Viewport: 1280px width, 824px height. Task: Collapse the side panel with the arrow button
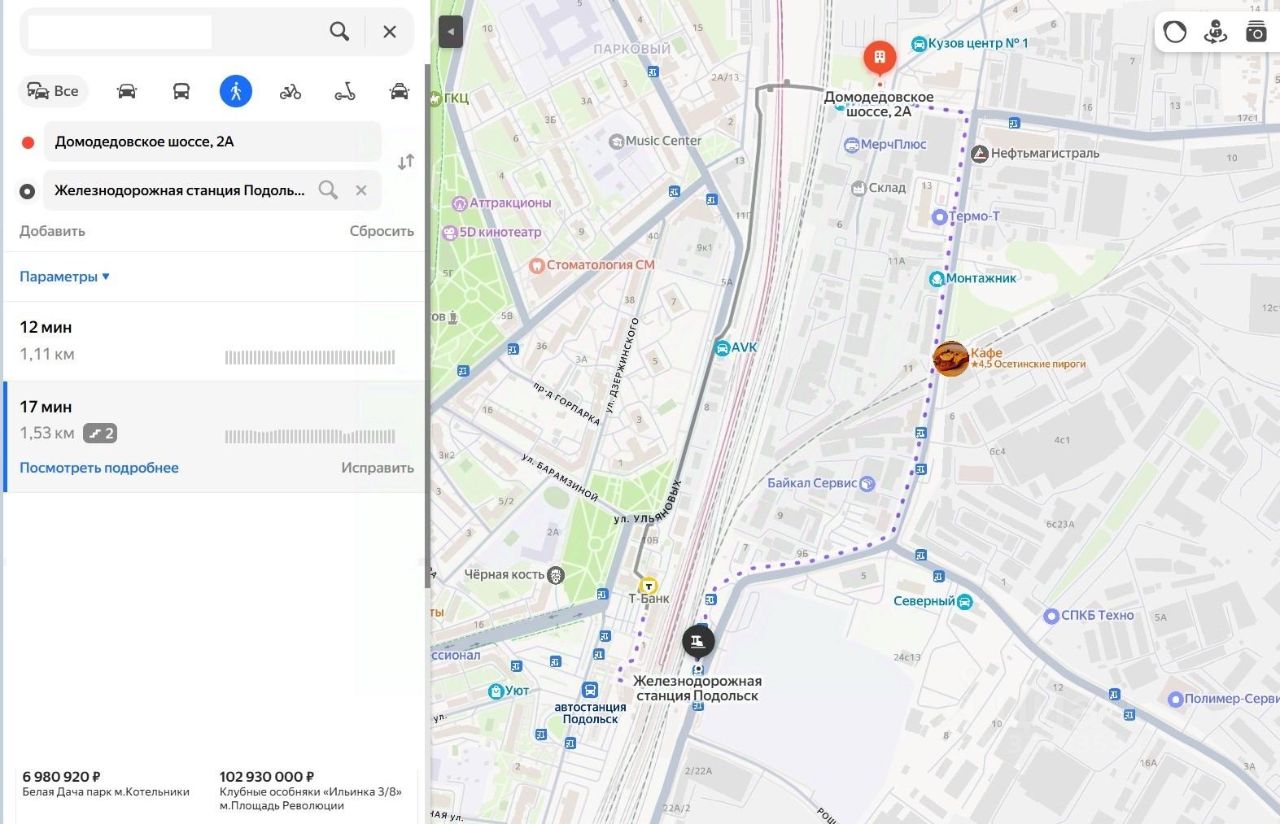coord(450,32)
